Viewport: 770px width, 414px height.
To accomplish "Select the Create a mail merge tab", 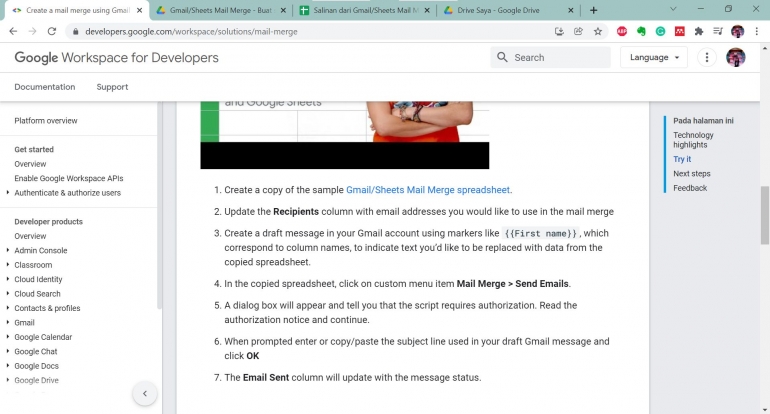I will [x=77, y=10].
